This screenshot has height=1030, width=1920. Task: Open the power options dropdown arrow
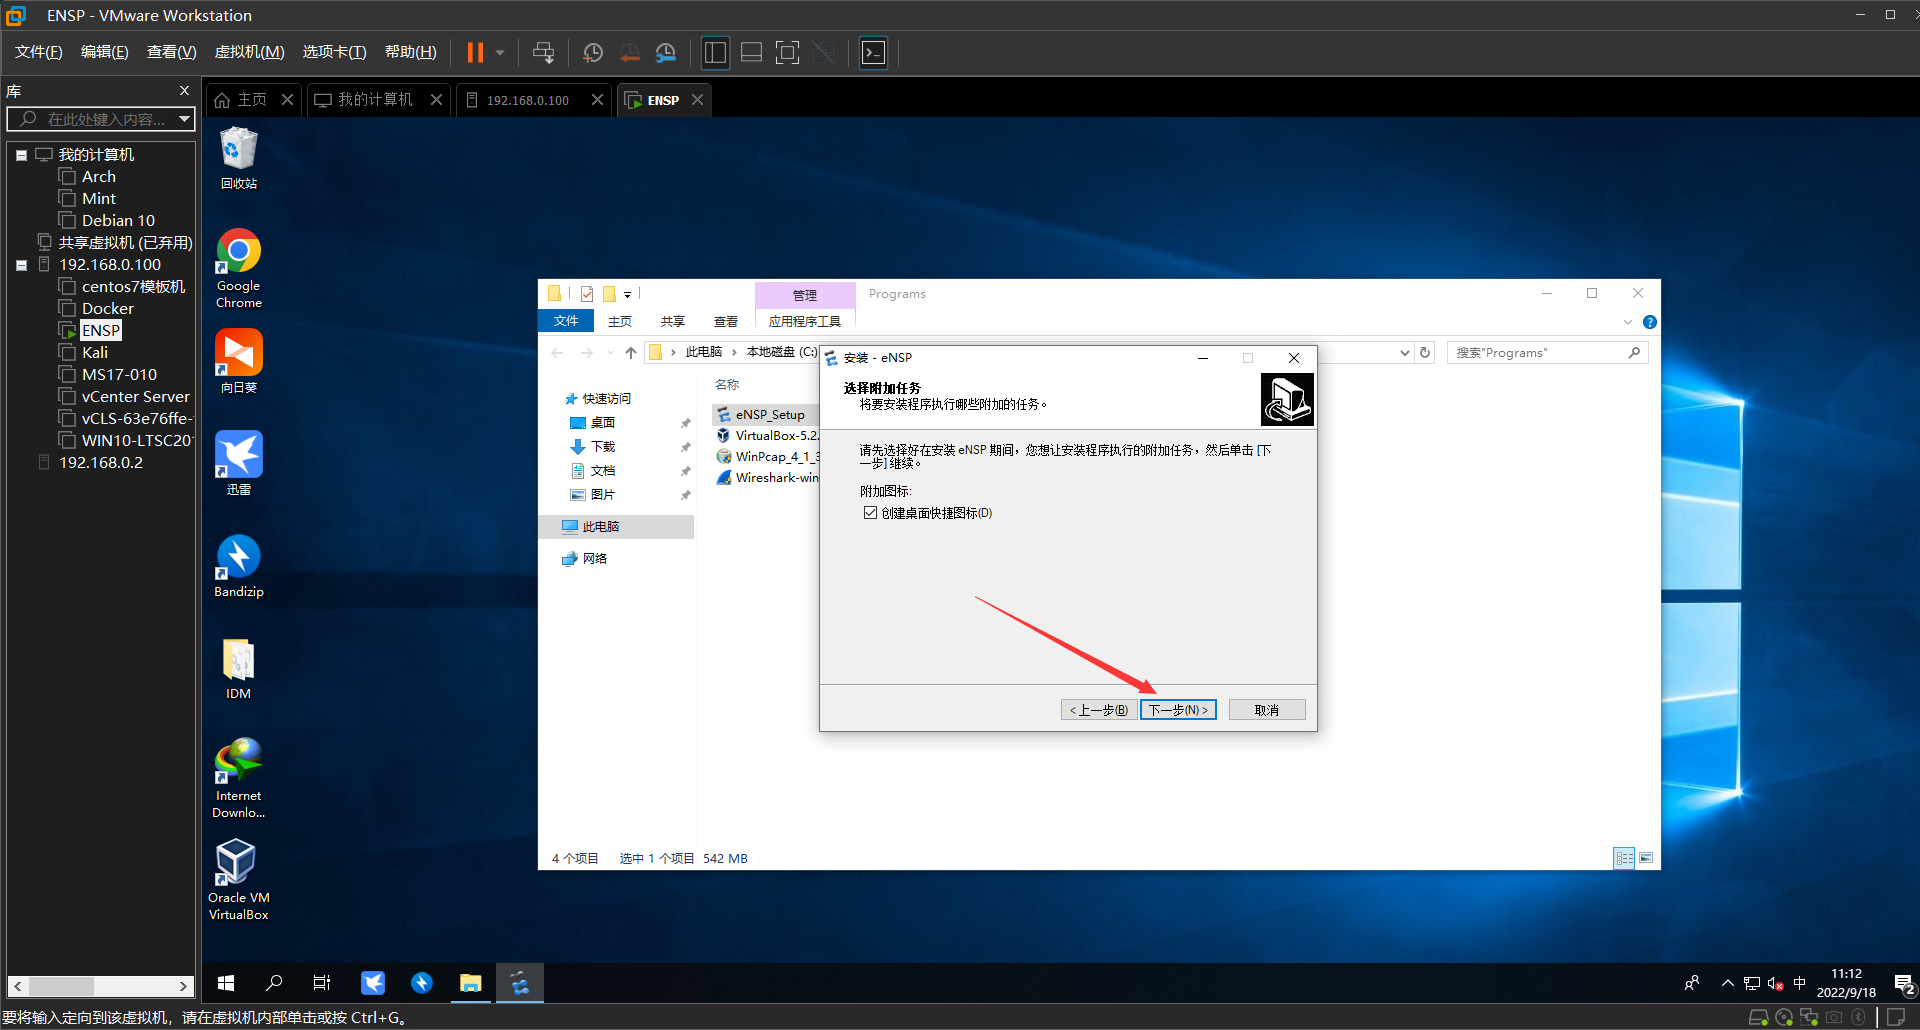[500, 52]
